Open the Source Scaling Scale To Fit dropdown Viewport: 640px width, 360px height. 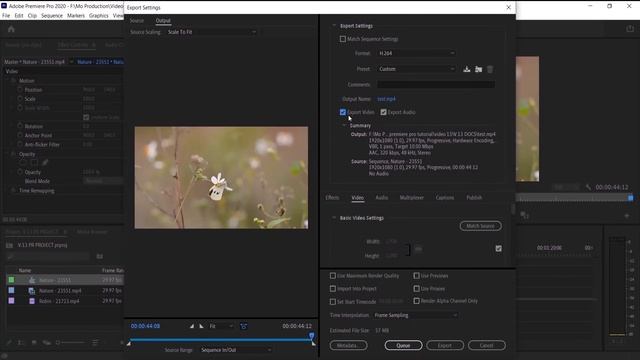click(x=211, y=32)
